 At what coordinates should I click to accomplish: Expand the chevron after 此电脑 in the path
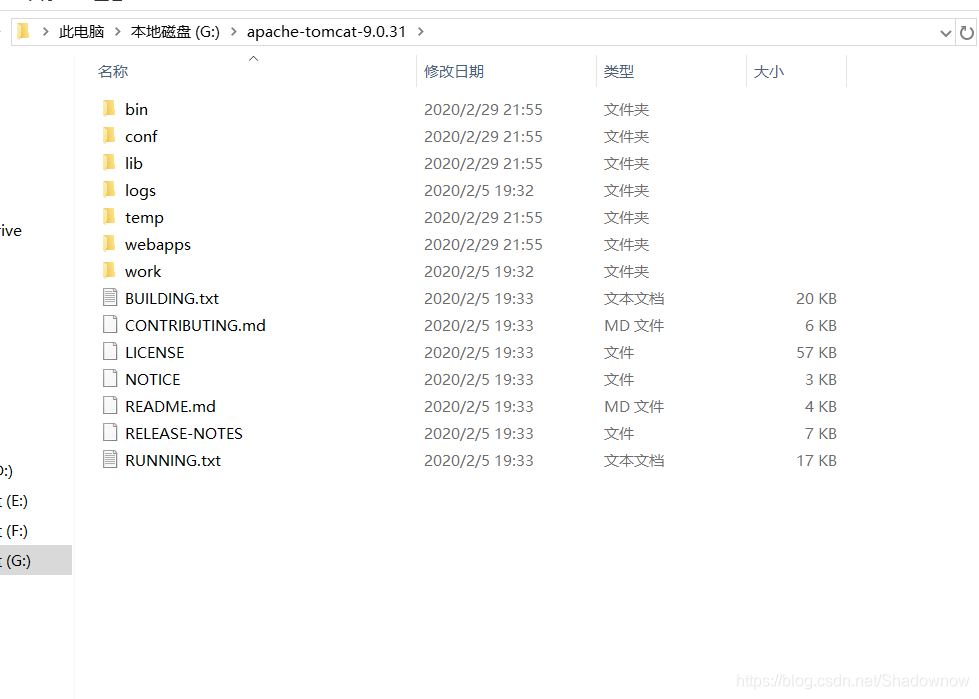tap(117, 32)
